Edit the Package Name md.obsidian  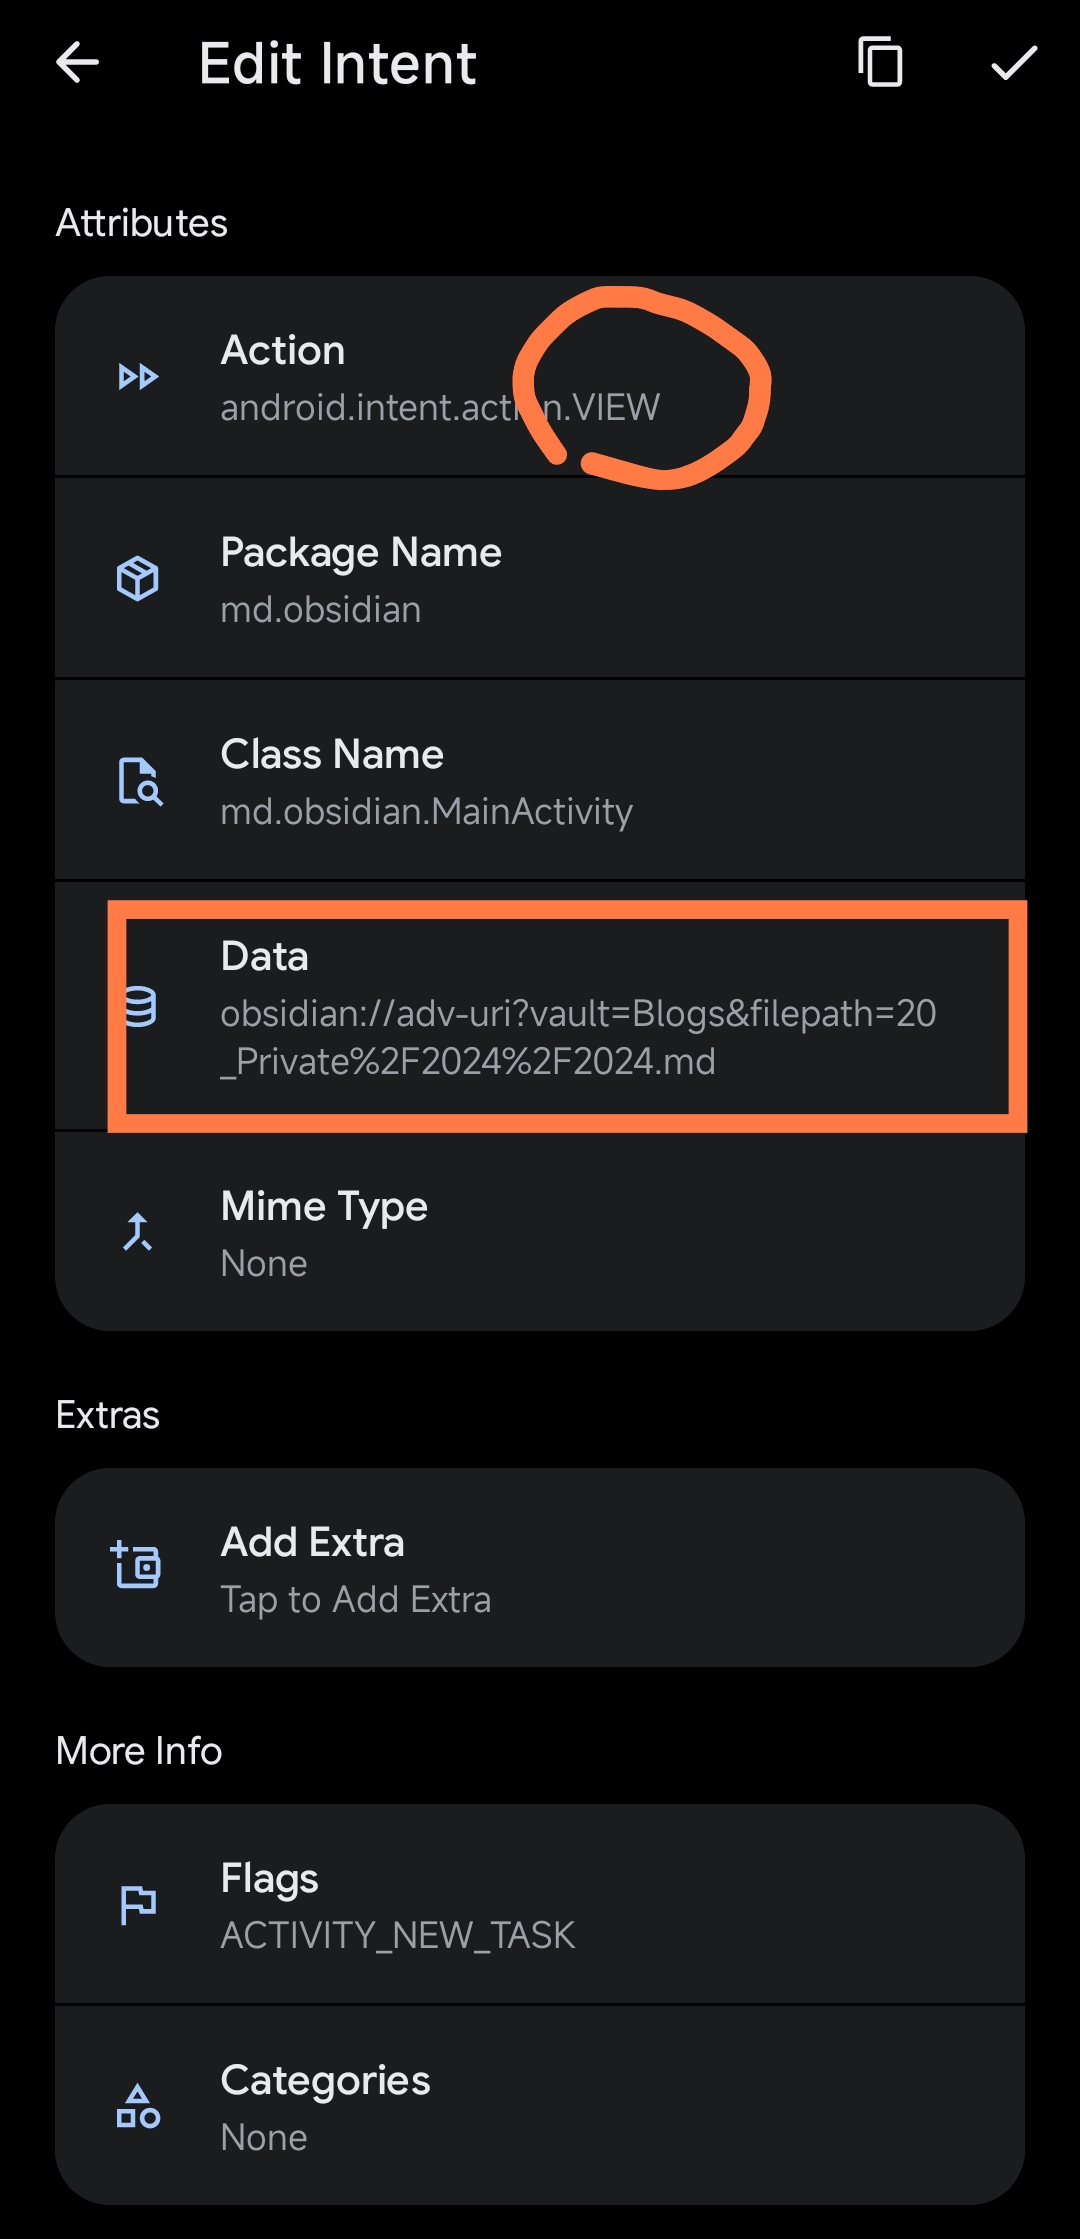tap(540, 580)
